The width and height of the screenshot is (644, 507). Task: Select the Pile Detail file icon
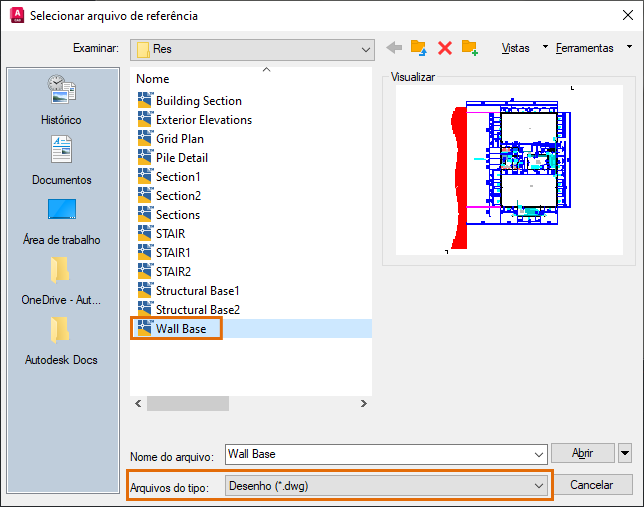(x=145, y=157)
